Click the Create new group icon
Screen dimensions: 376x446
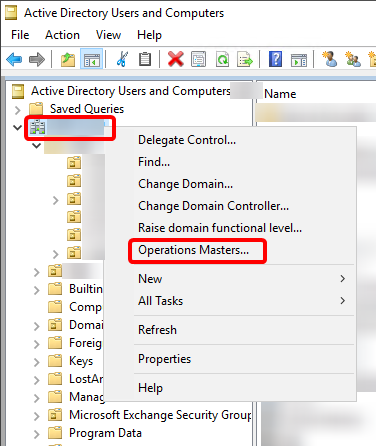click(x=353, y=59)
